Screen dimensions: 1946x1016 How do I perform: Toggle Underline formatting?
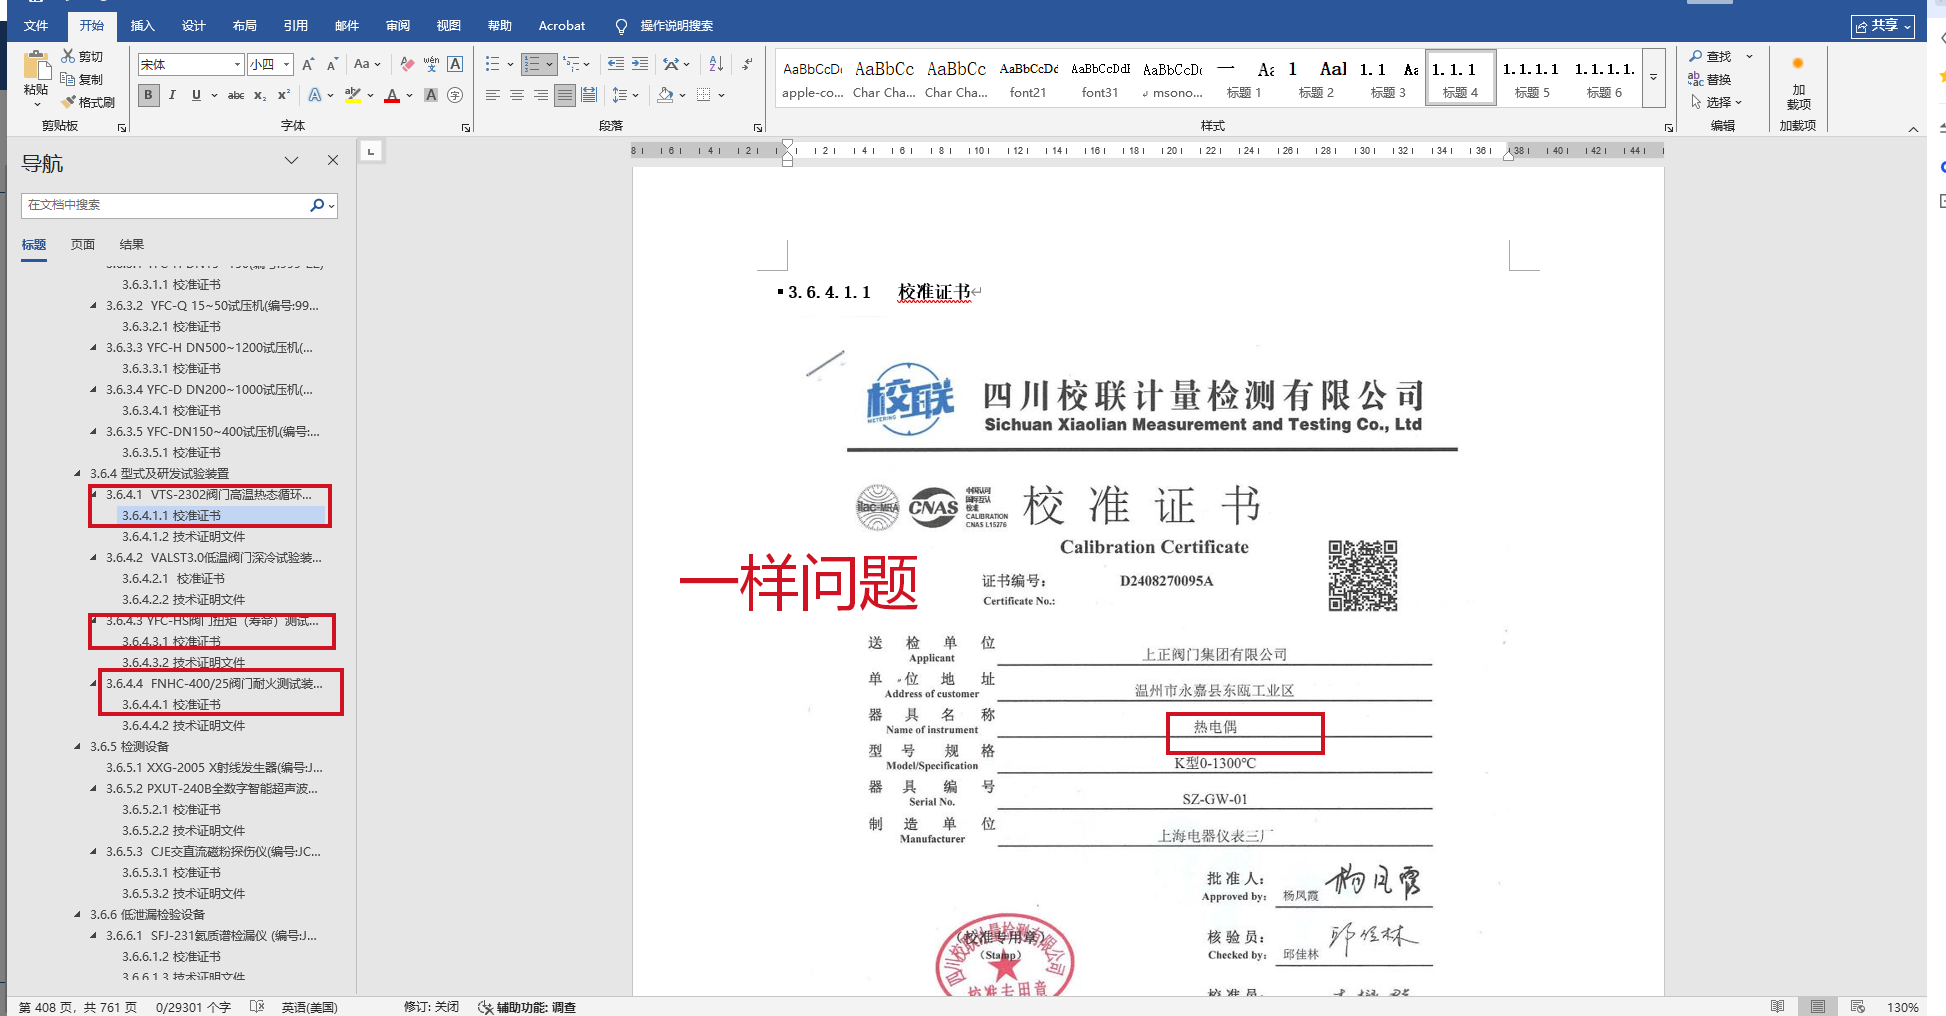point(196,95)
